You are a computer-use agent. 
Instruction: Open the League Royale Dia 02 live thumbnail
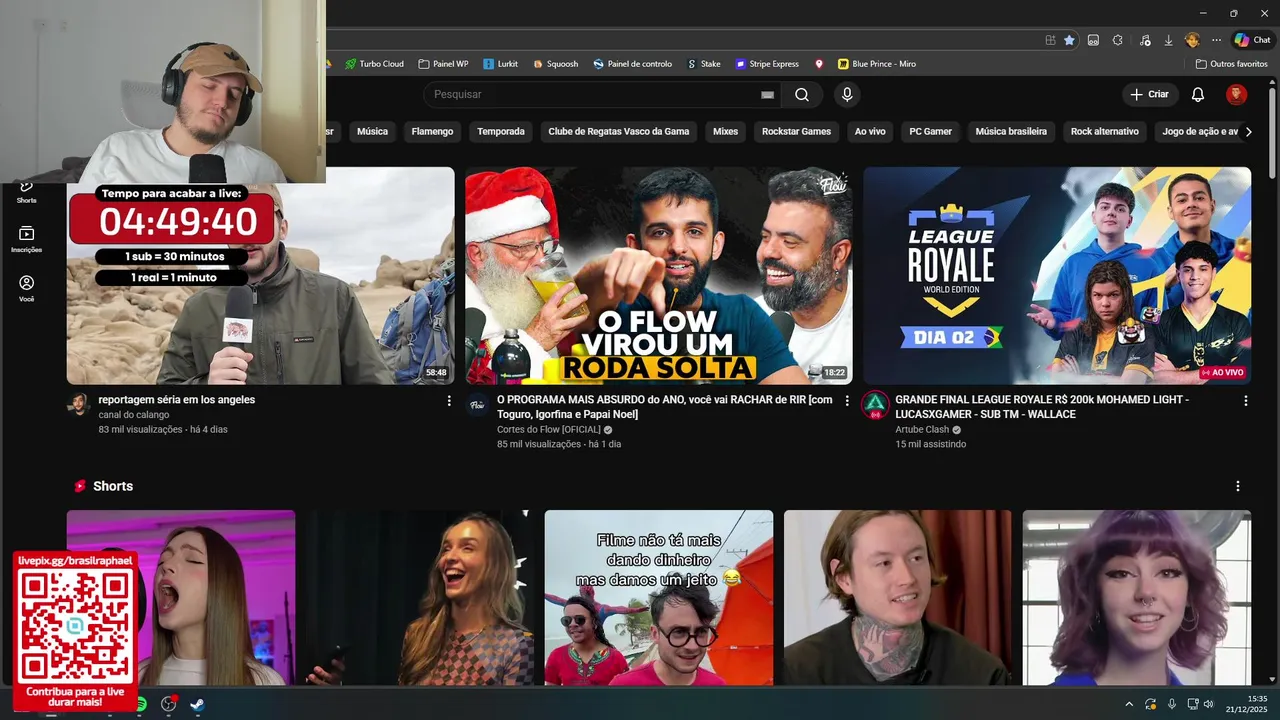coord(1057,276)
